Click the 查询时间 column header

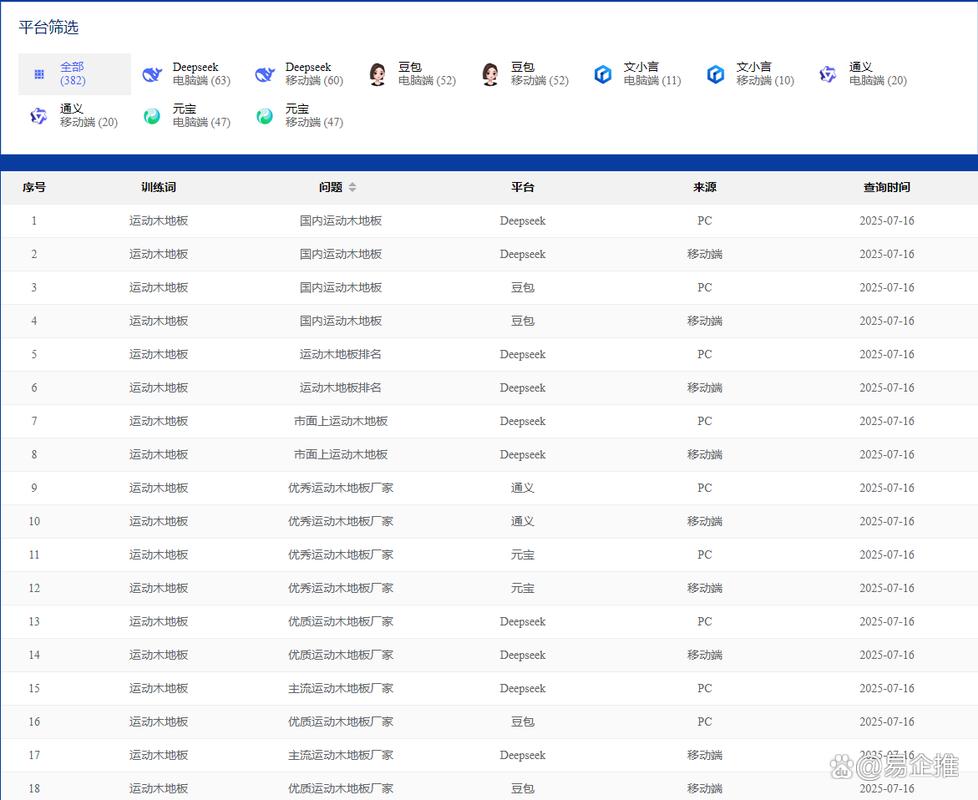click(x=886, y=187)
